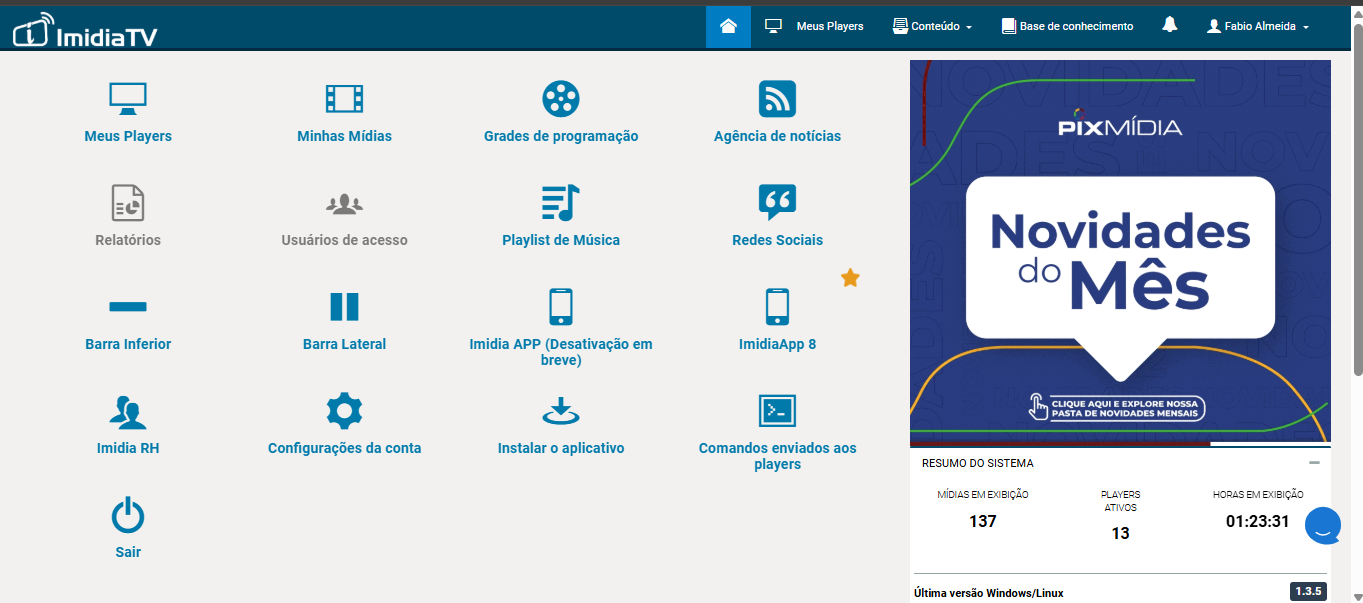Click the 'Clique aqui e explore' banner button
This screenshot has height=603, width=1363.
(x=1117, y=407)
